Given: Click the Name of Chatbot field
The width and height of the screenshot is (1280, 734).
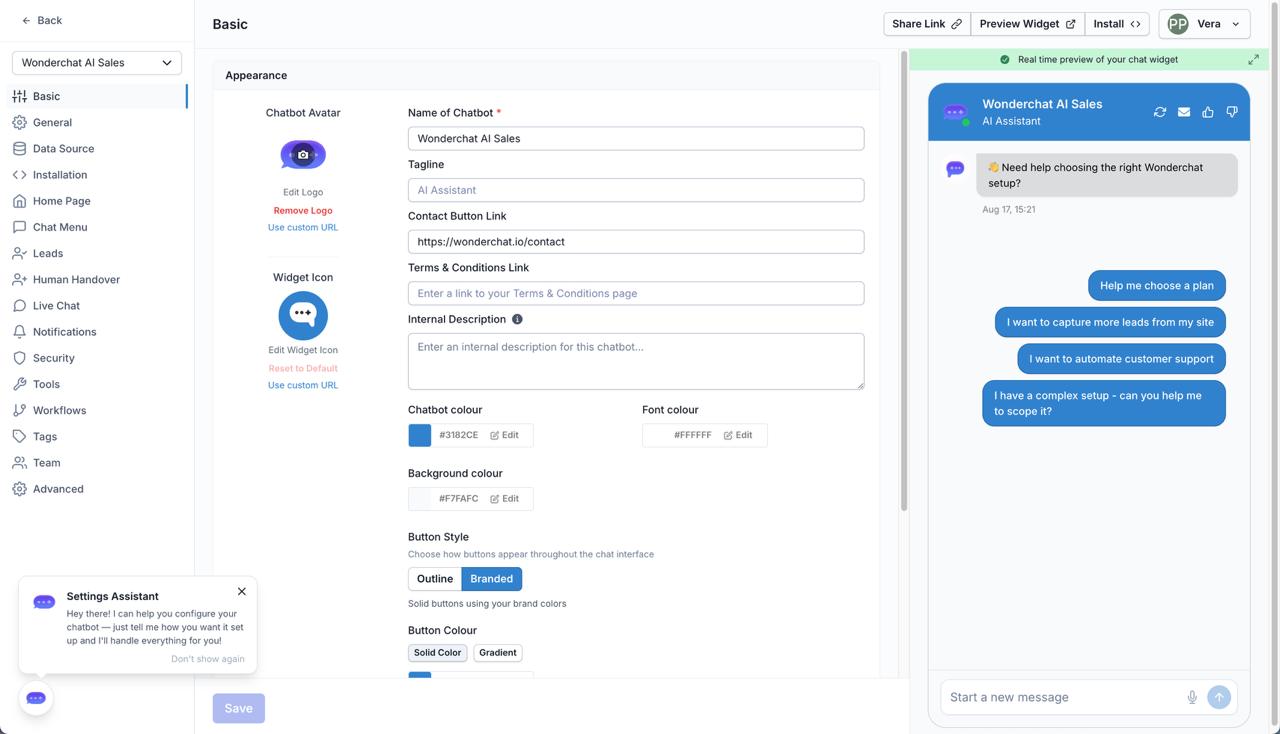Looking at the screenshot, I should point(636,139).
